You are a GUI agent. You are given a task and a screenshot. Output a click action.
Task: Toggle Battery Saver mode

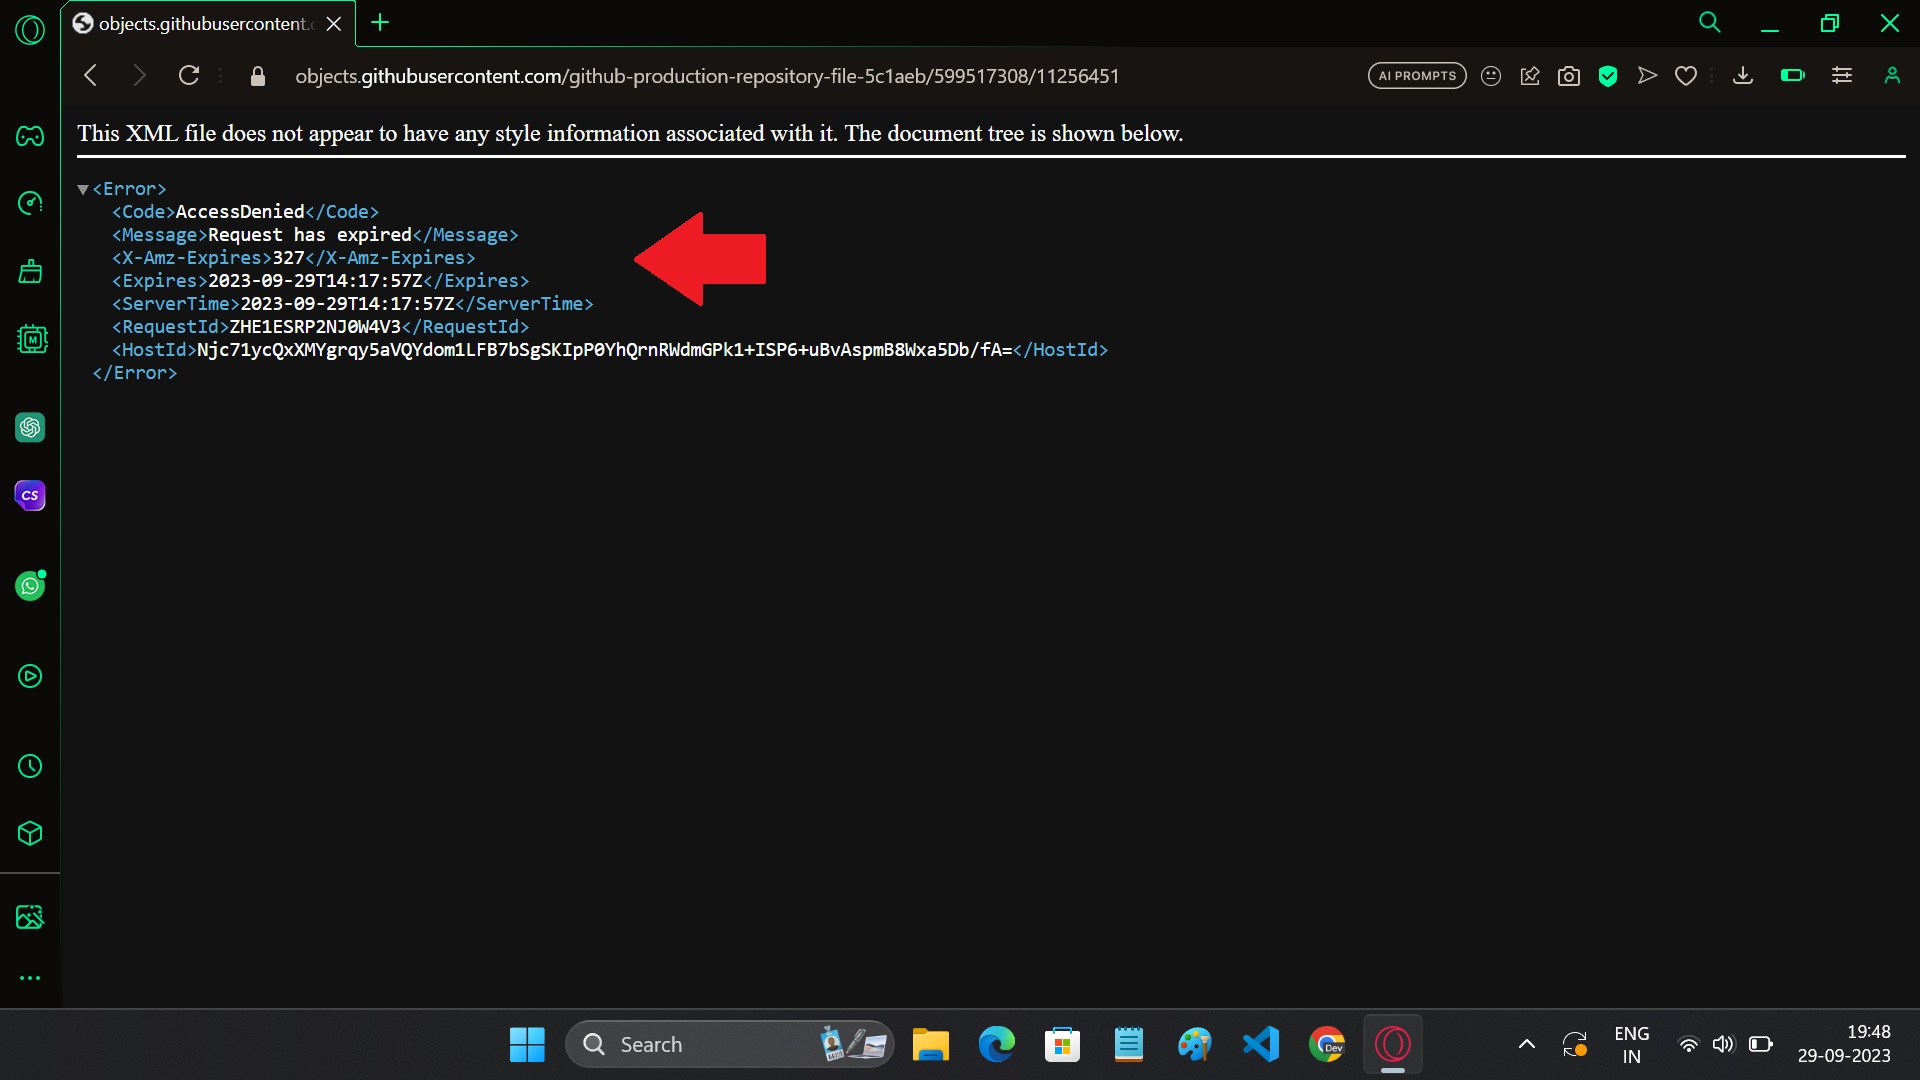point(1792,75)
